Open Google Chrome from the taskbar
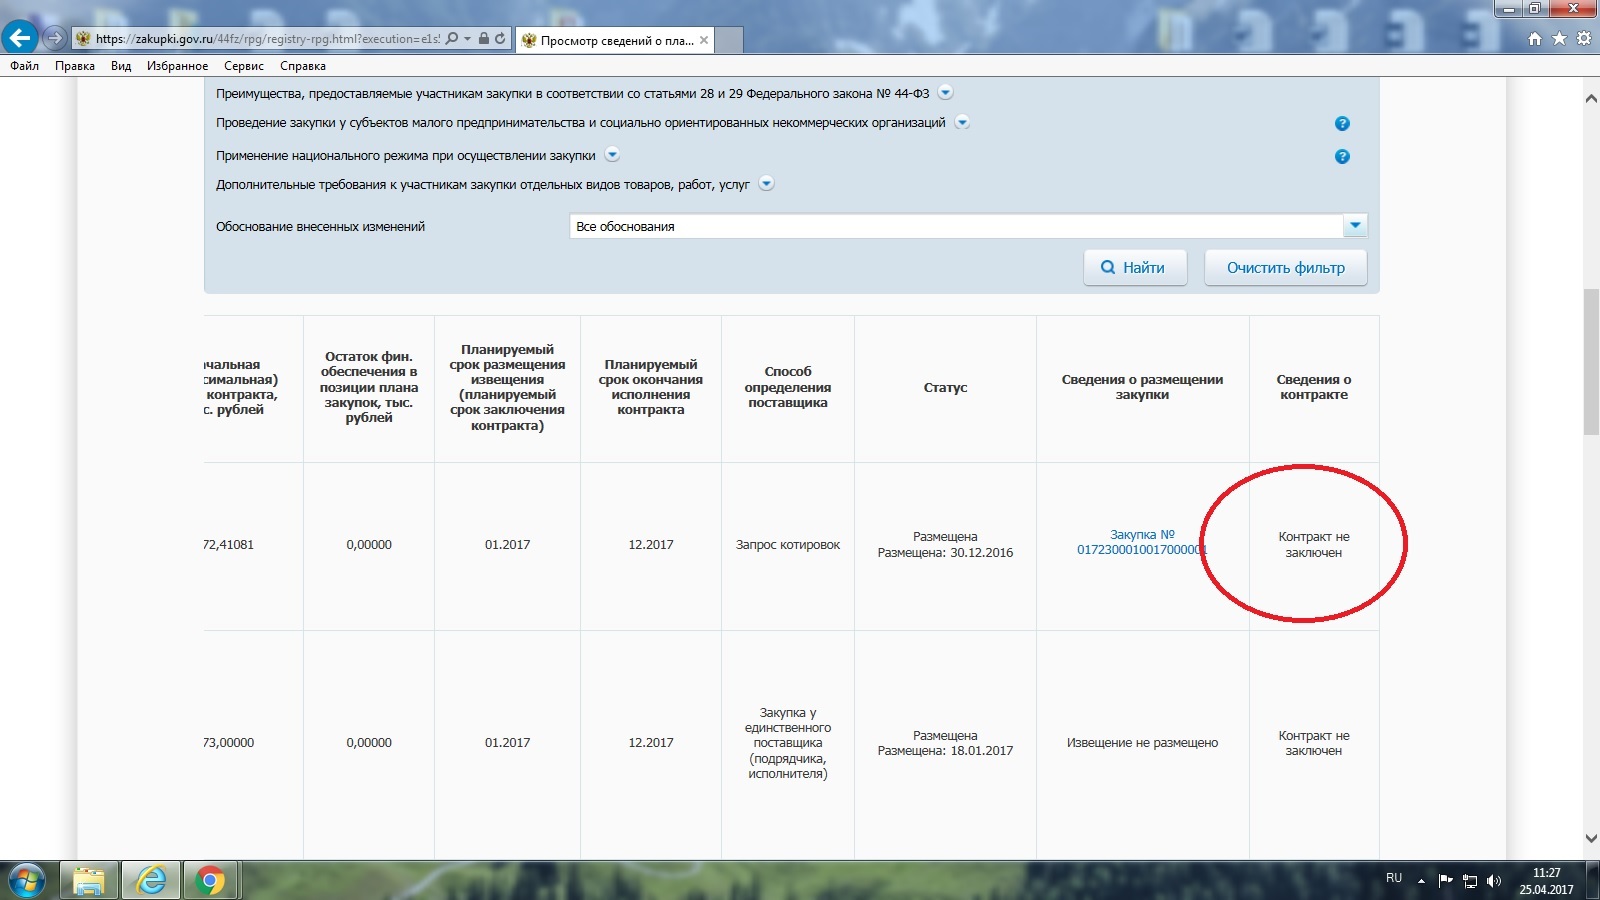The width and height of the screenshot is (1600, 900). coord(209,881)
